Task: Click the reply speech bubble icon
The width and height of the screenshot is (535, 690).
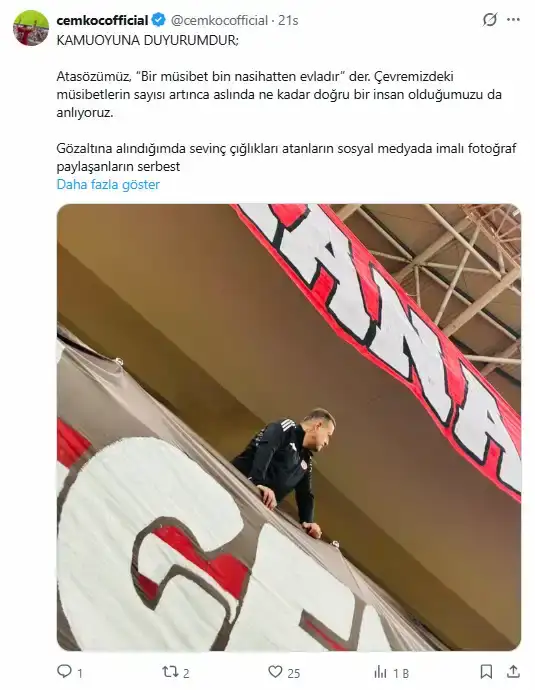Action: coord(64,671)
